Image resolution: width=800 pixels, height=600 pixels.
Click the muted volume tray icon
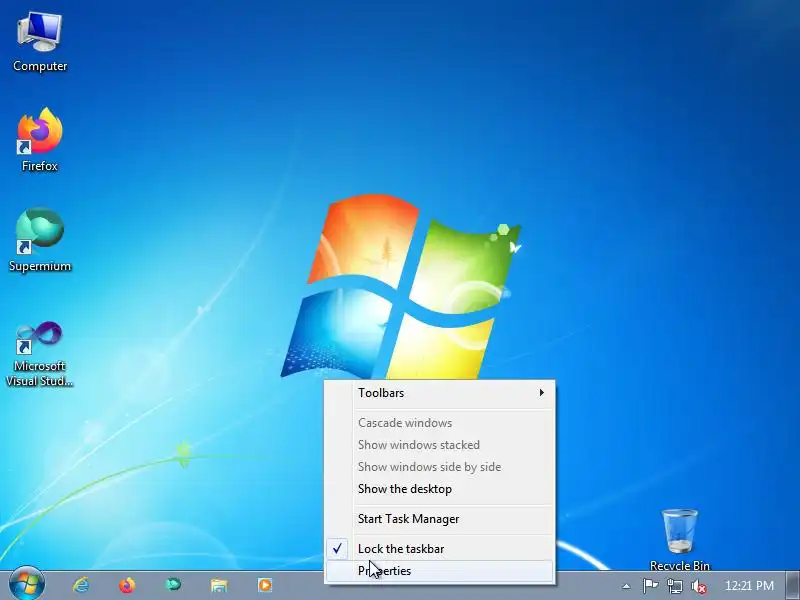pos(699,587)
